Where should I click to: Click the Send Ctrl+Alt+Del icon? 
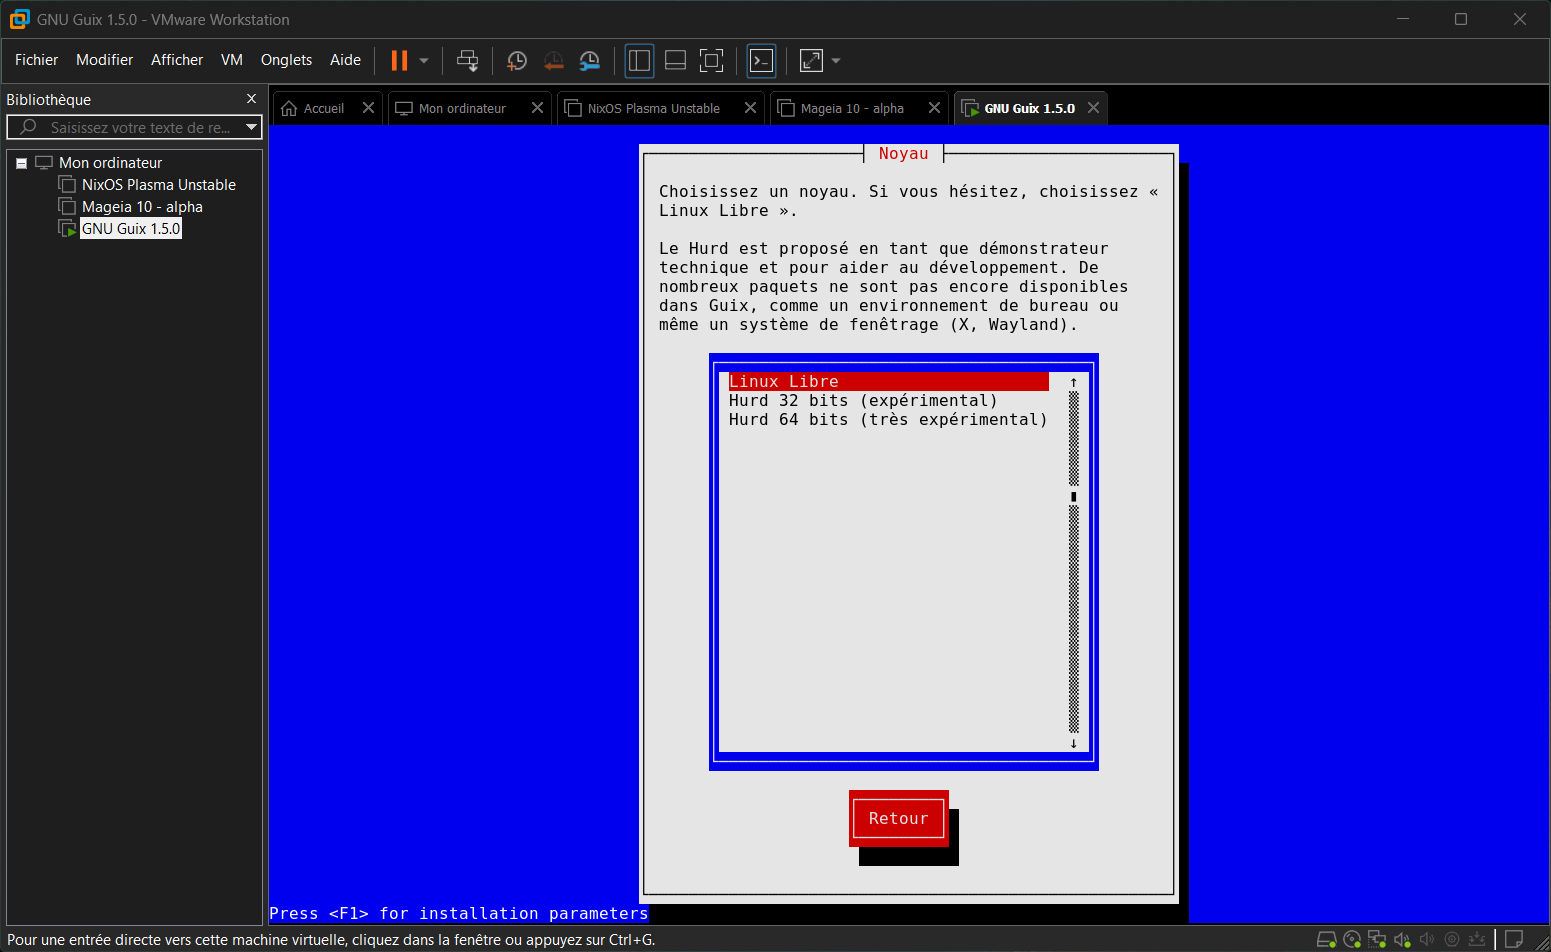coord(467,61)
